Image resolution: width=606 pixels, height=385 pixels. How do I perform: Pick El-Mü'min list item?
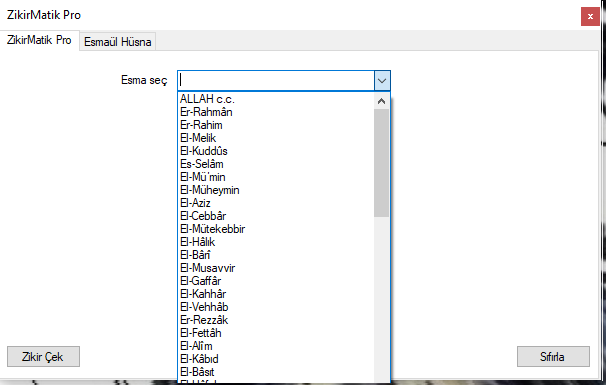pyautogui.click(x=276, y=177)
